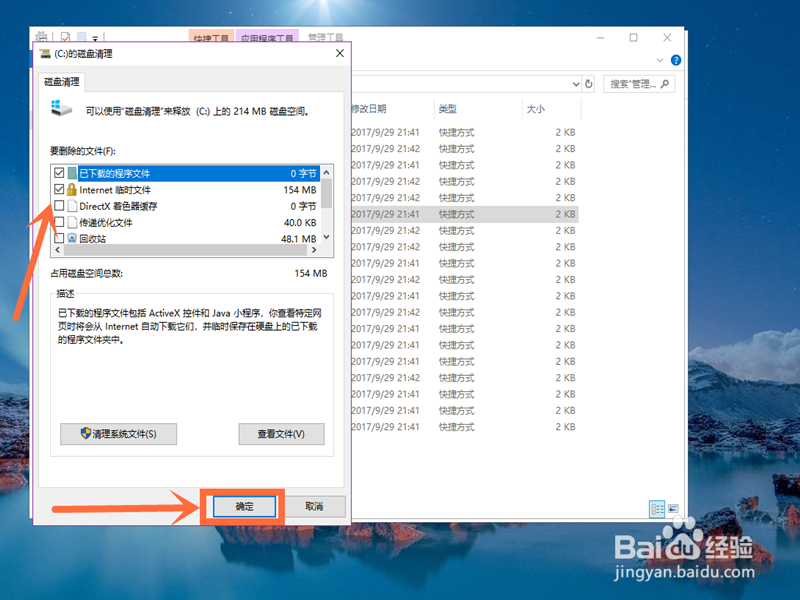The width and height of the screenshot is (800, 600).
Task: Click the 确定 button
Action: tap(244, 506)
